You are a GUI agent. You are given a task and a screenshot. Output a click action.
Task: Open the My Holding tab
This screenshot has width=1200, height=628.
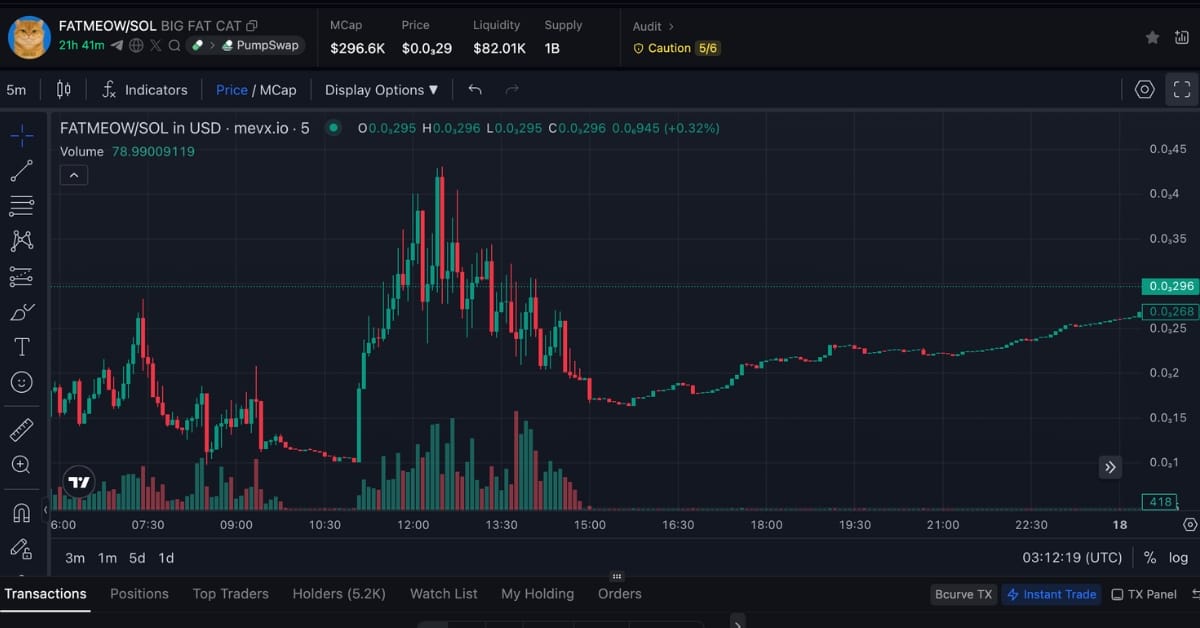tap(537, 594)
